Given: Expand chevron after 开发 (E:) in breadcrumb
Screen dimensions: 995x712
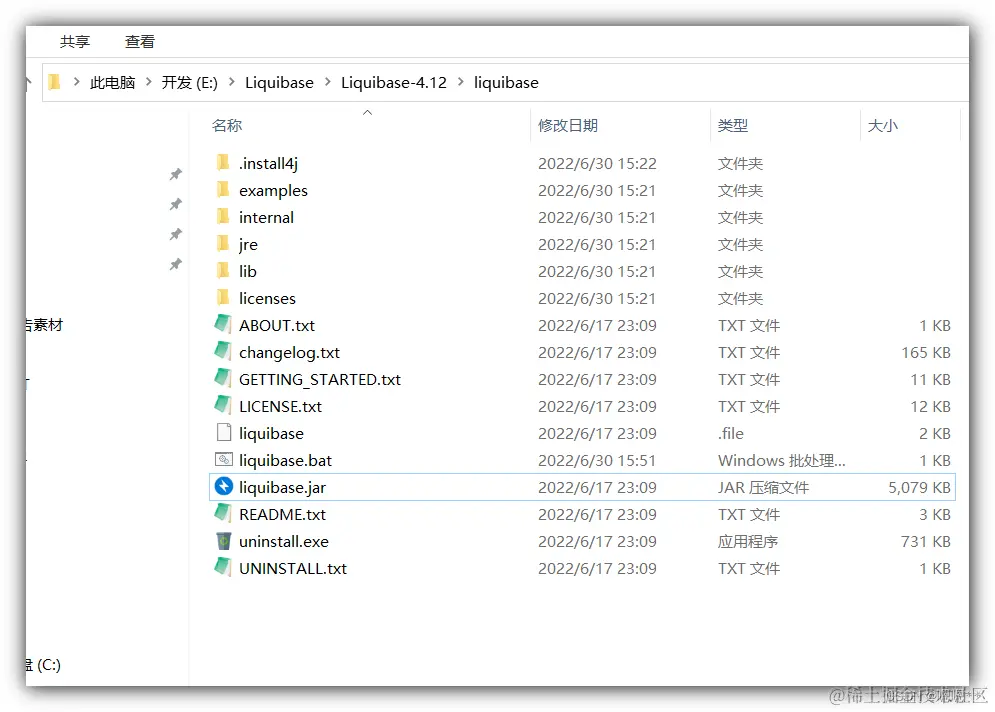Looking at the screenshot, I should pos(232,82).
